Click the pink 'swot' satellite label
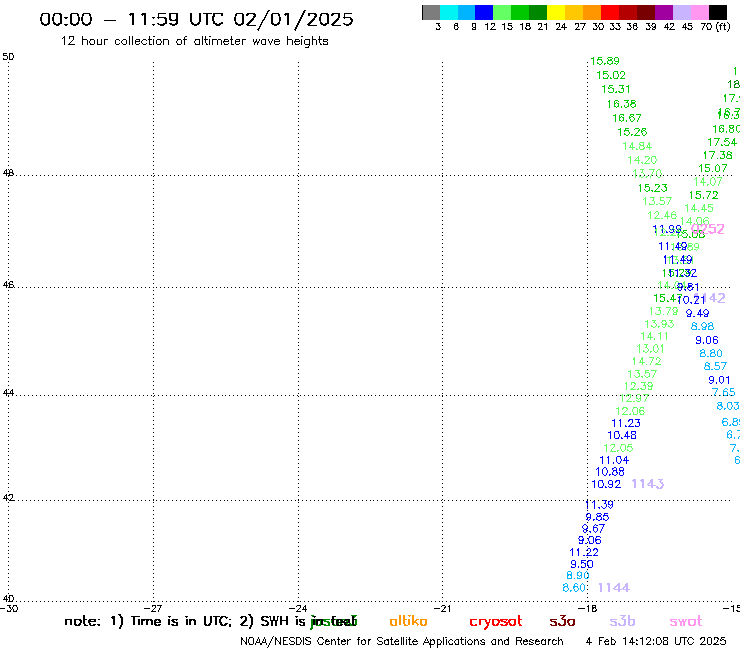This screenshot has width=740, height=650. tap(686, 621)
